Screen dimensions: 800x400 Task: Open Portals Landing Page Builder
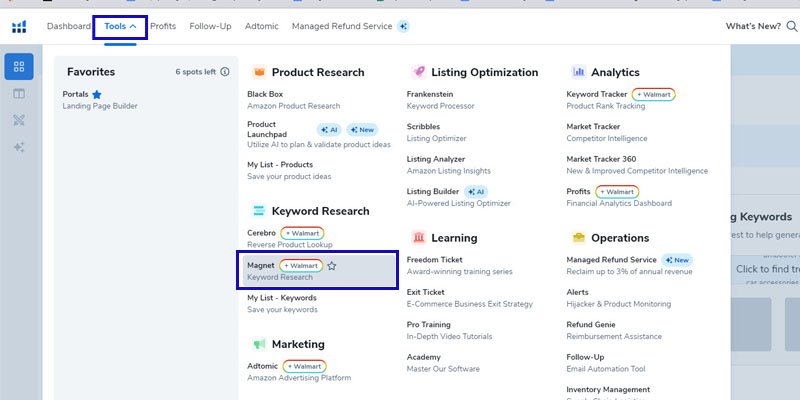100,100
